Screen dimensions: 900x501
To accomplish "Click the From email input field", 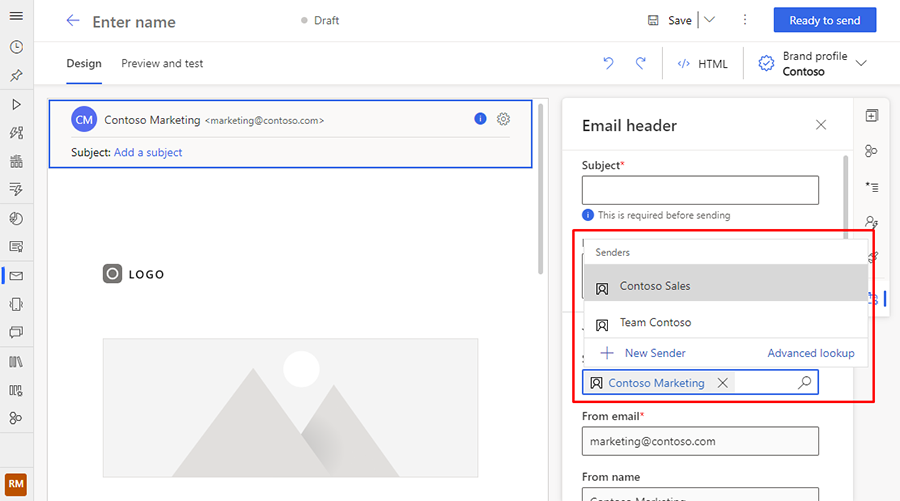I will 700,441.
